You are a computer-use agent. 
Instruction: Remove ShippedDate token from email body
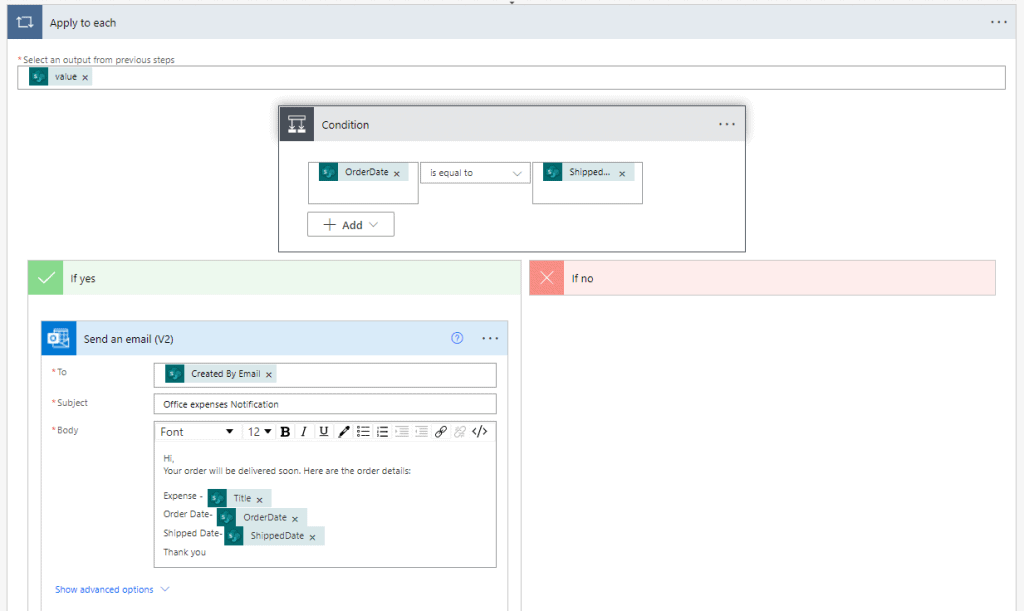pyautogui.click(x=312, y=537)
